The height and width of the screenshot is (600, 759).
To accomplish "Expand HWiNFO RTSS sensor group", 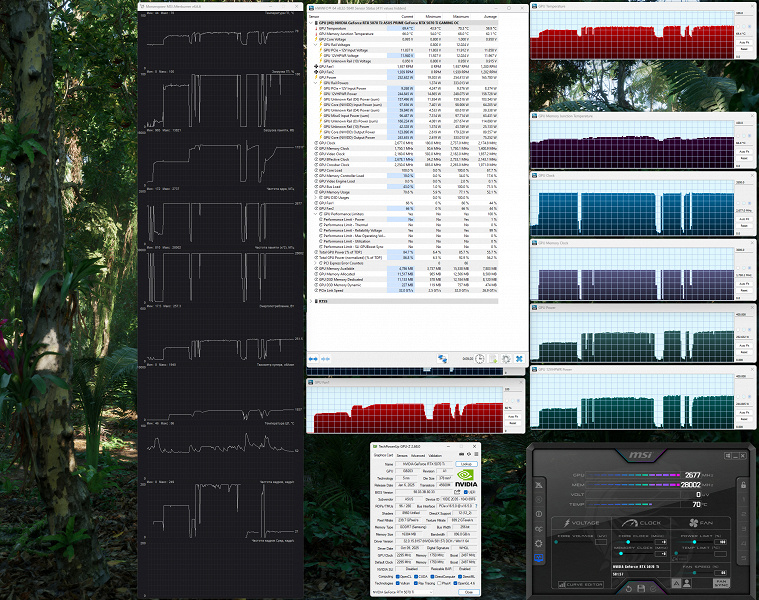I will [311, 301].
